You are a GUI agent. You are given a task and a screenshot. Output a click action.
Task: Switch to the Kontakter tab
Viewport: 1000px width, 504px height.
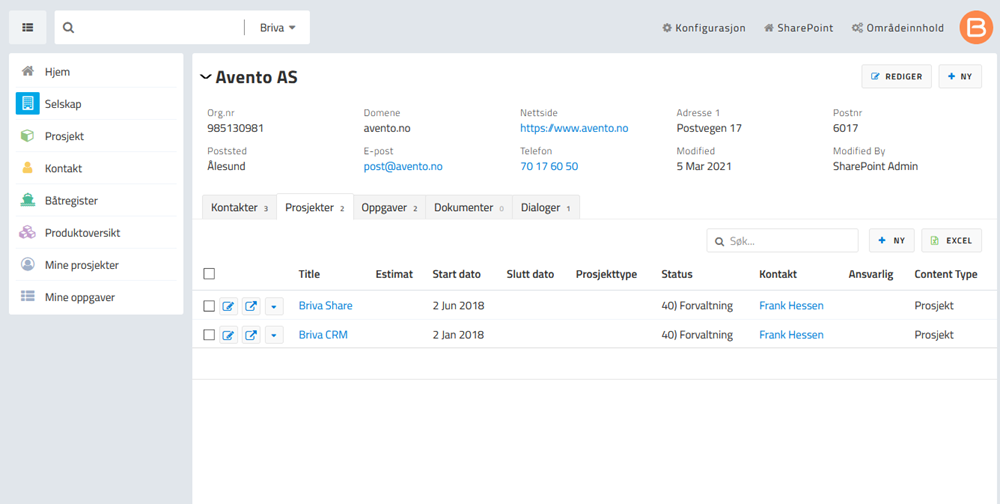pyautogui.click(x=239, y=207)
